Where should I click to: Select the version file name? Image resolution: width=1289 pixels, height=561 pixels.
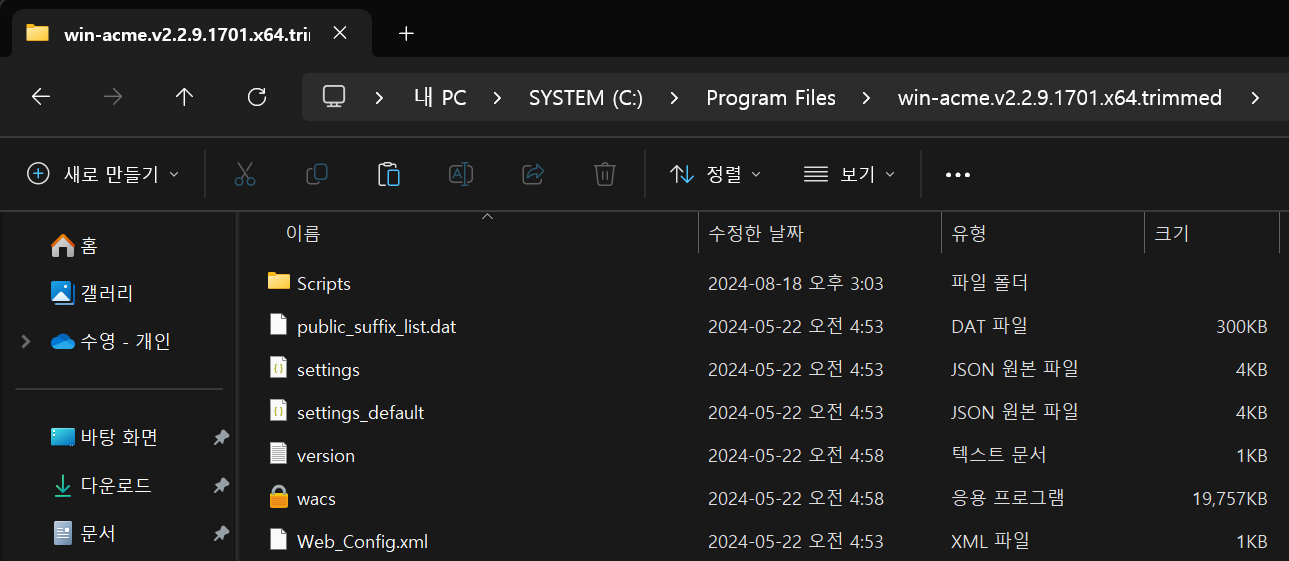(326, 456)
